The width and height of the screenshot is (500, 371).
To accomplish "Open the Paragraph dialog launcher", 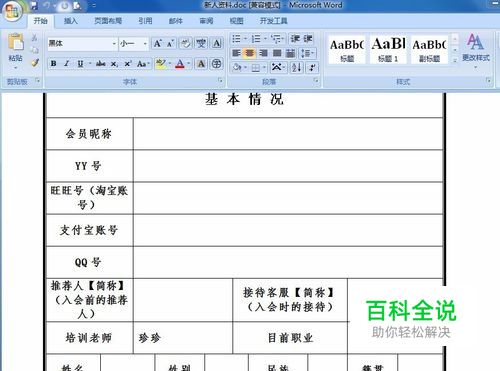I will click(316, 80).
